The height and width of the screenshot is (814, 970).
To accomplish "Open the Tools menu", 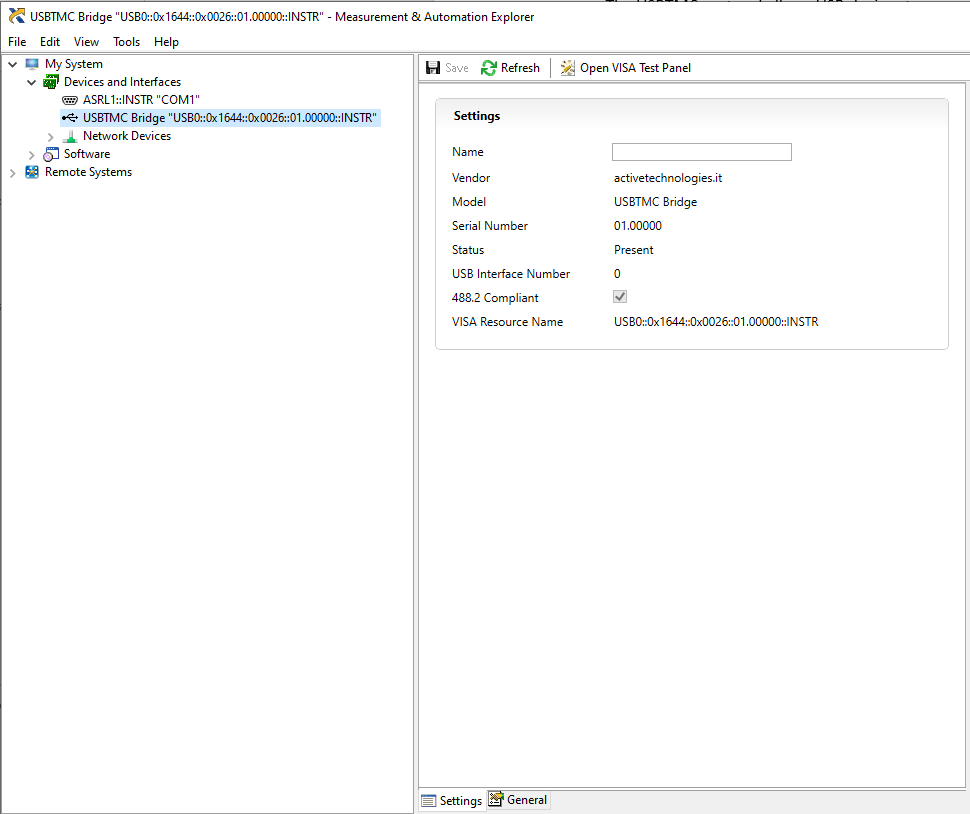I will (127, 41).
